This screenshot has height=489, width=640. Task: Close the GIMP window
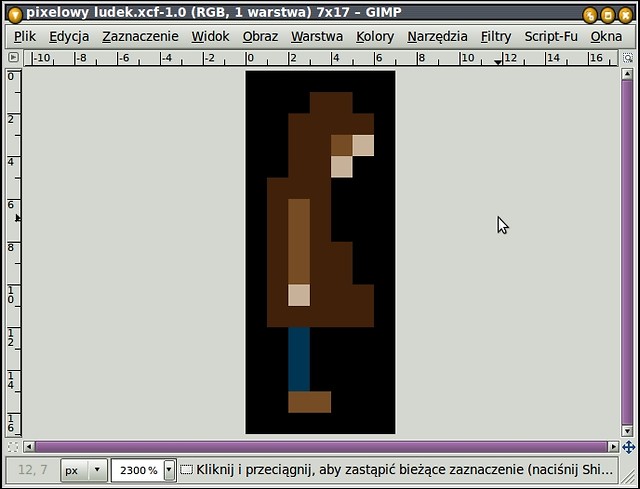(x=625, y=16)
